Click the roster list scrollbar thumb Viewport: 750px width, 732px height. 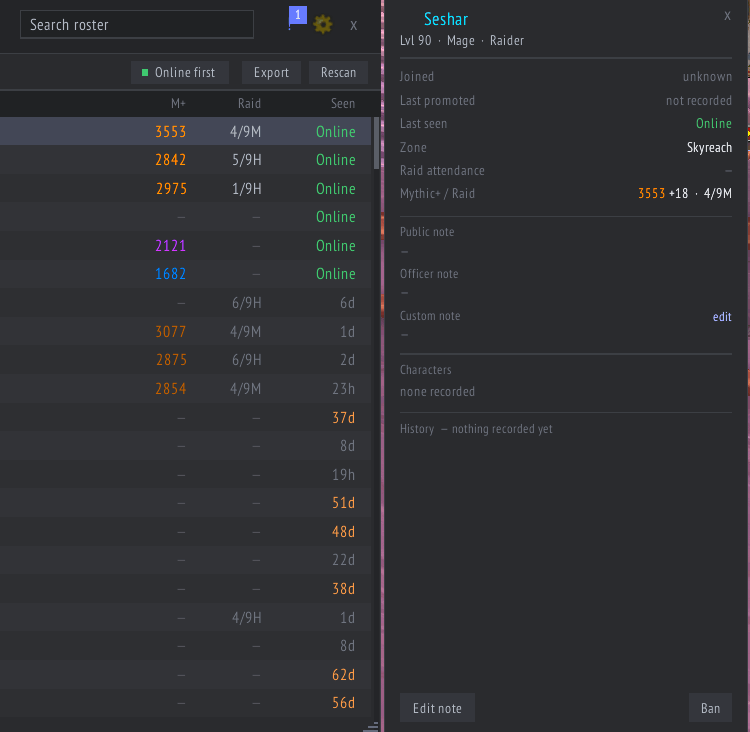click(x=376, y=143)
